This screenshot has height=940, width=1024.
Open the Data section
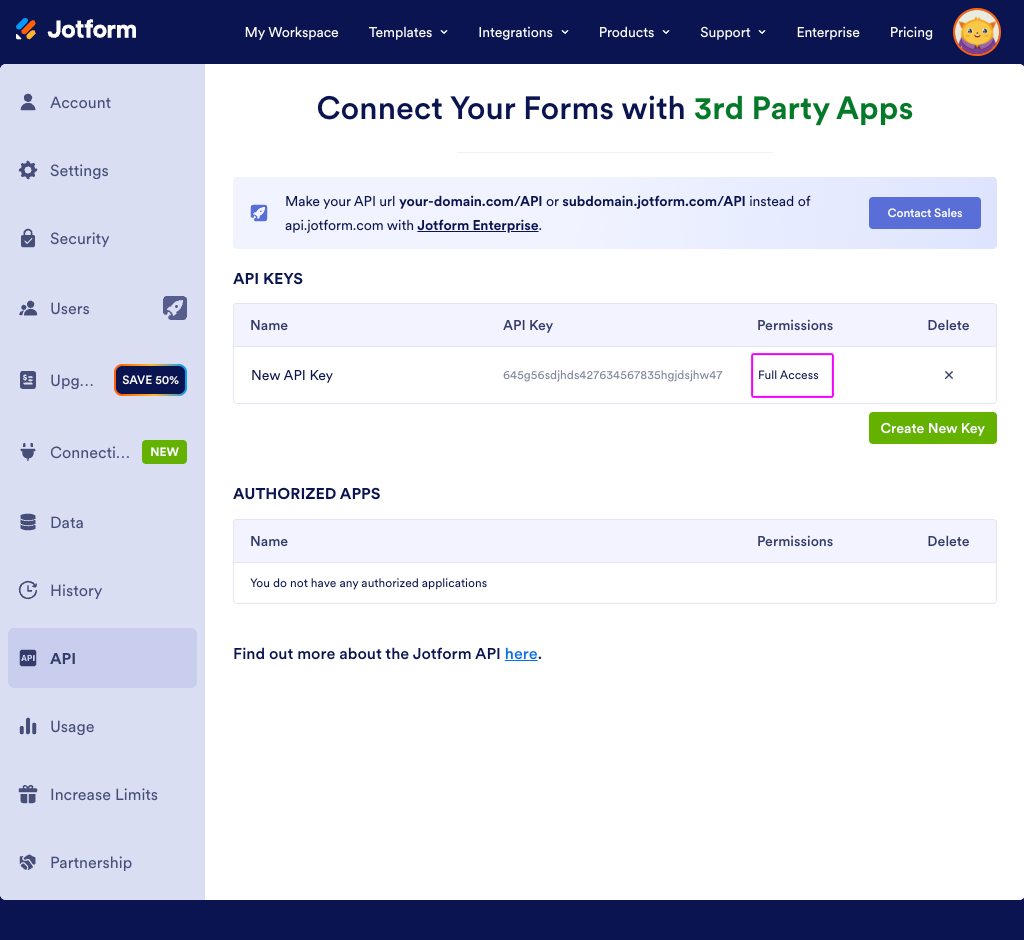(102, 522)
